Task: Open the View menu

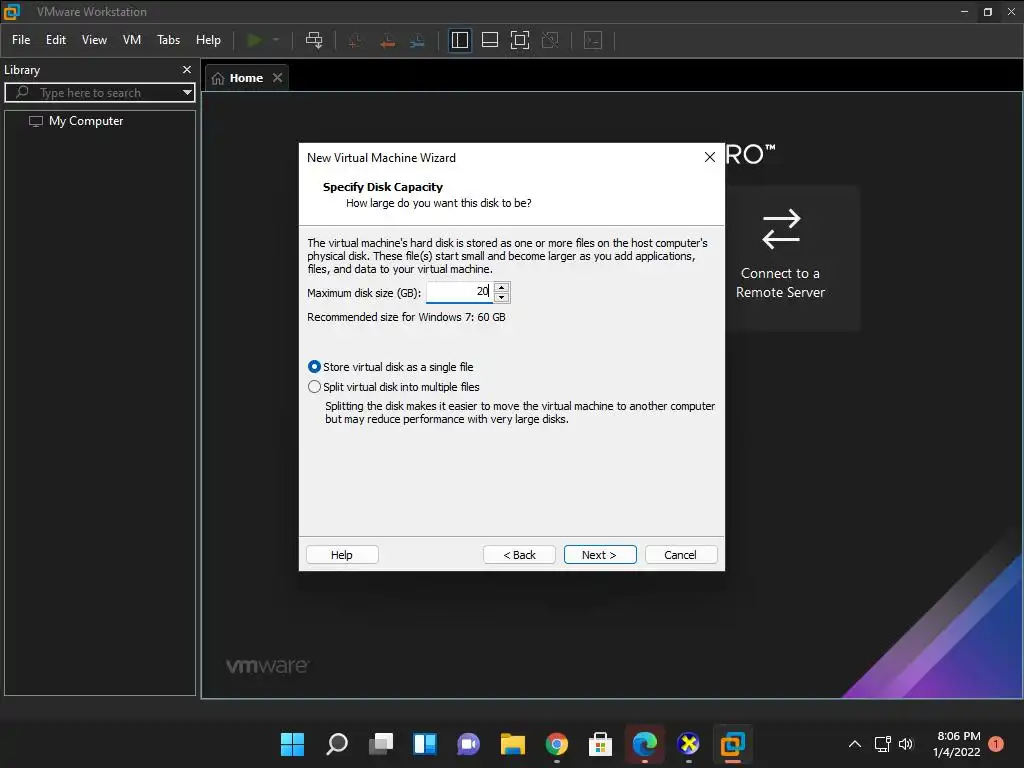Action: 94,40
